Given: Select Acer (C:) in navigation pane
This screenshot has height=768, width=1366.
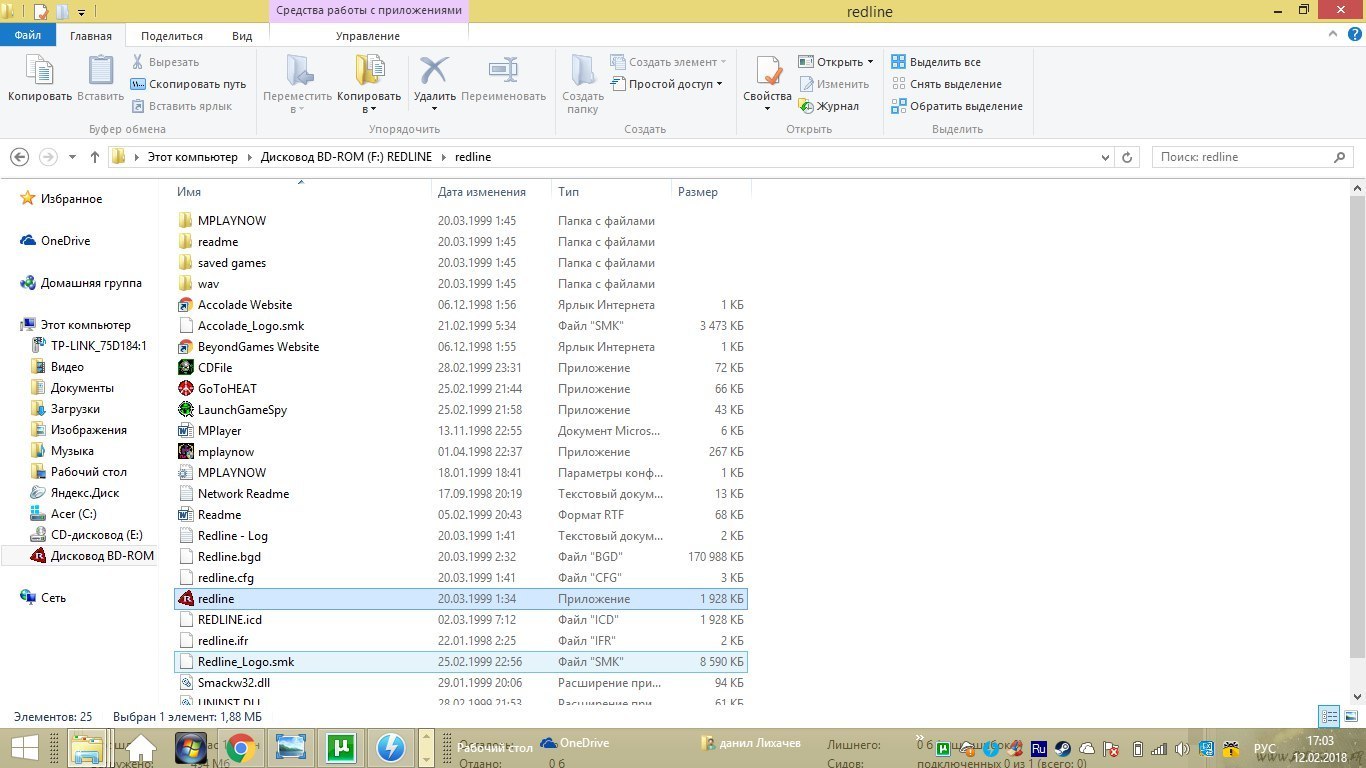Looking at the screenshot, I should [x=73, y=514].
